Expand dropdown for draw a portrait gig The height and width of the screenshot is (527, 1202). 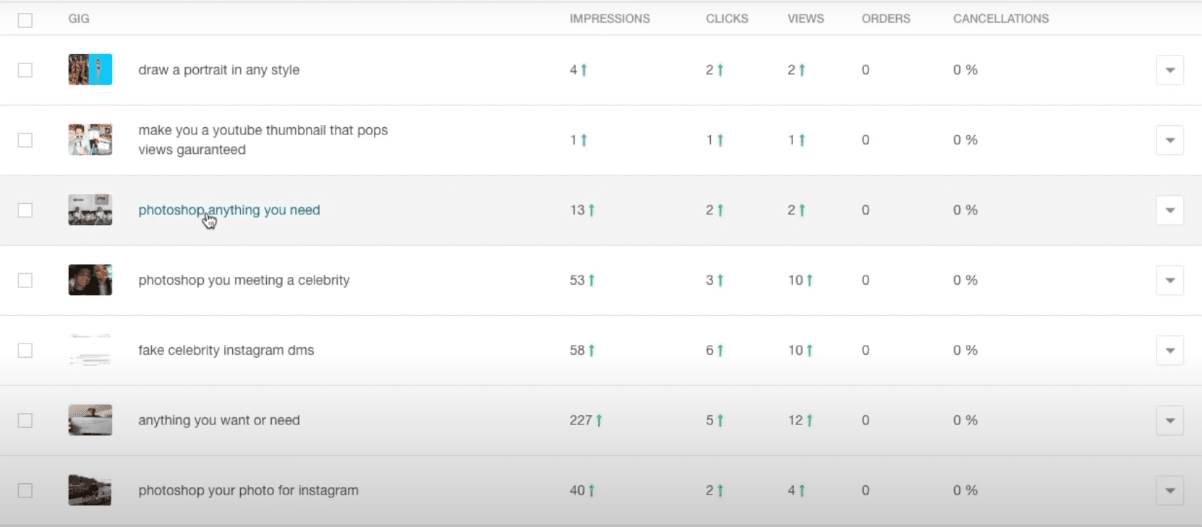[x=1169, y=70]
